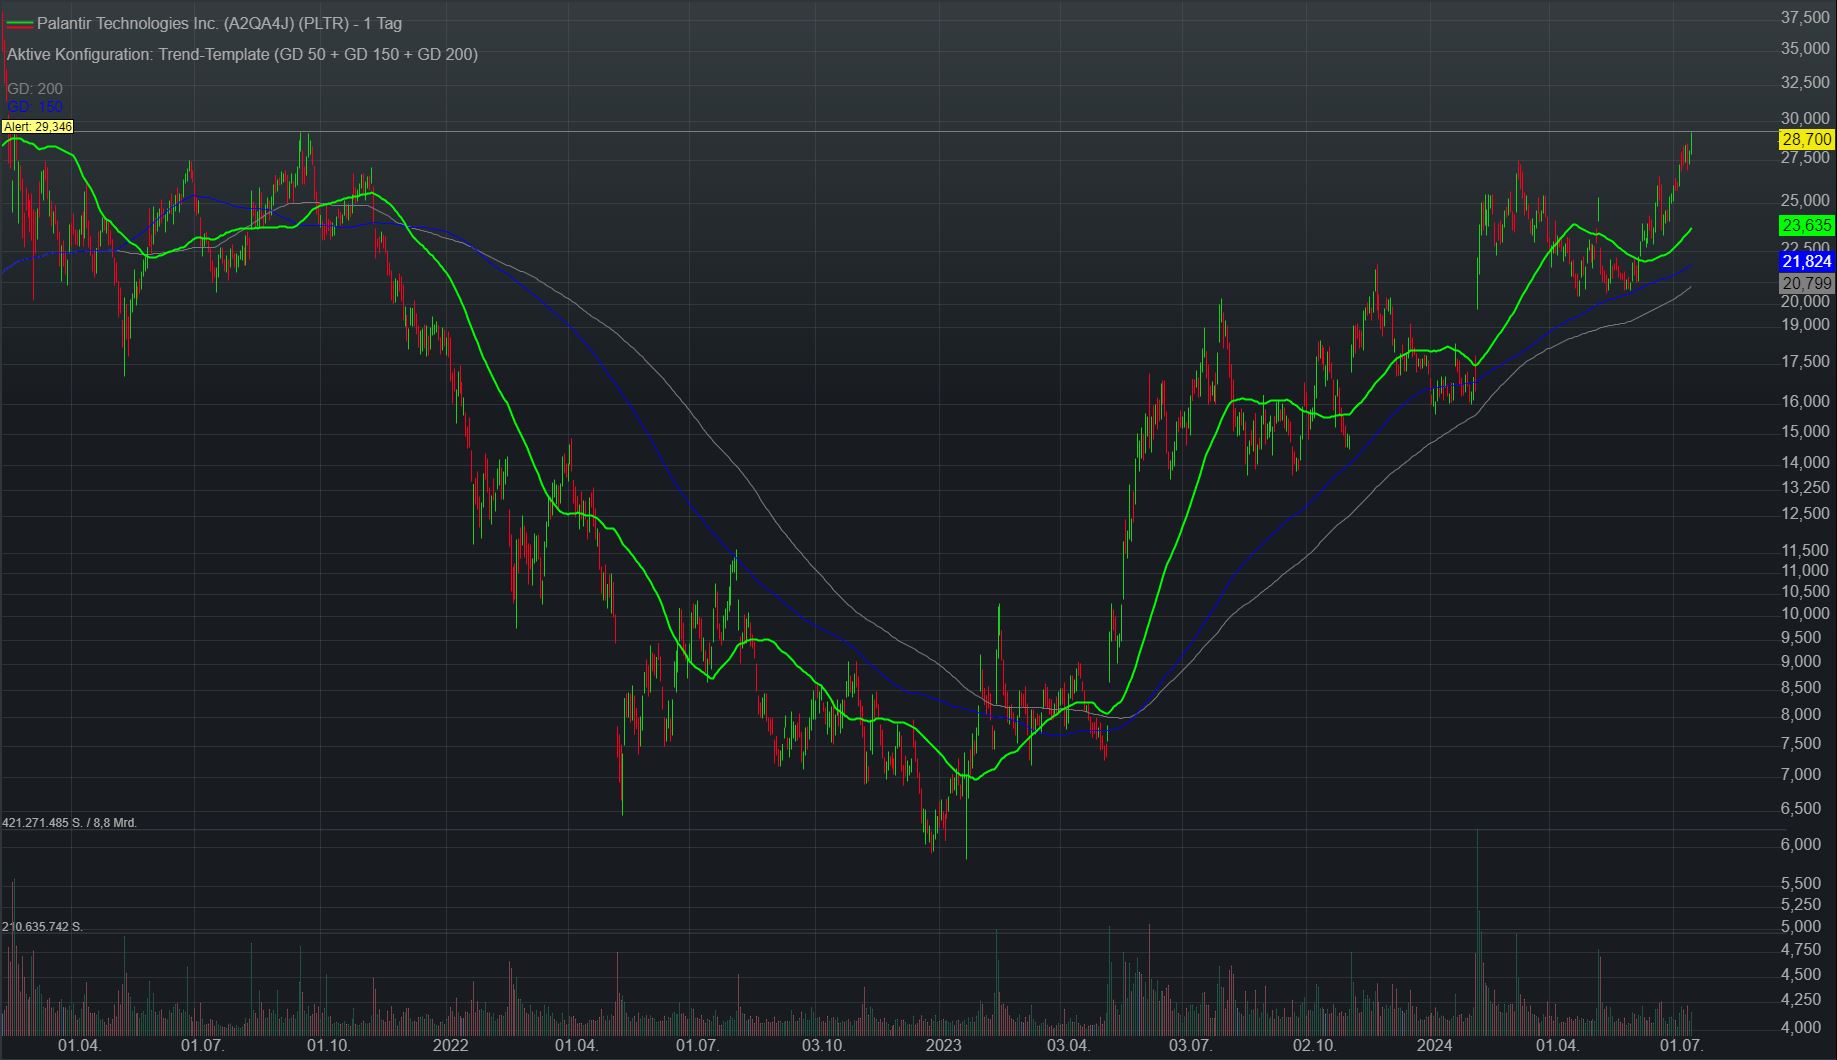Click the 25,000 price axis label

pyautogui.click(x=1806, y=202)
